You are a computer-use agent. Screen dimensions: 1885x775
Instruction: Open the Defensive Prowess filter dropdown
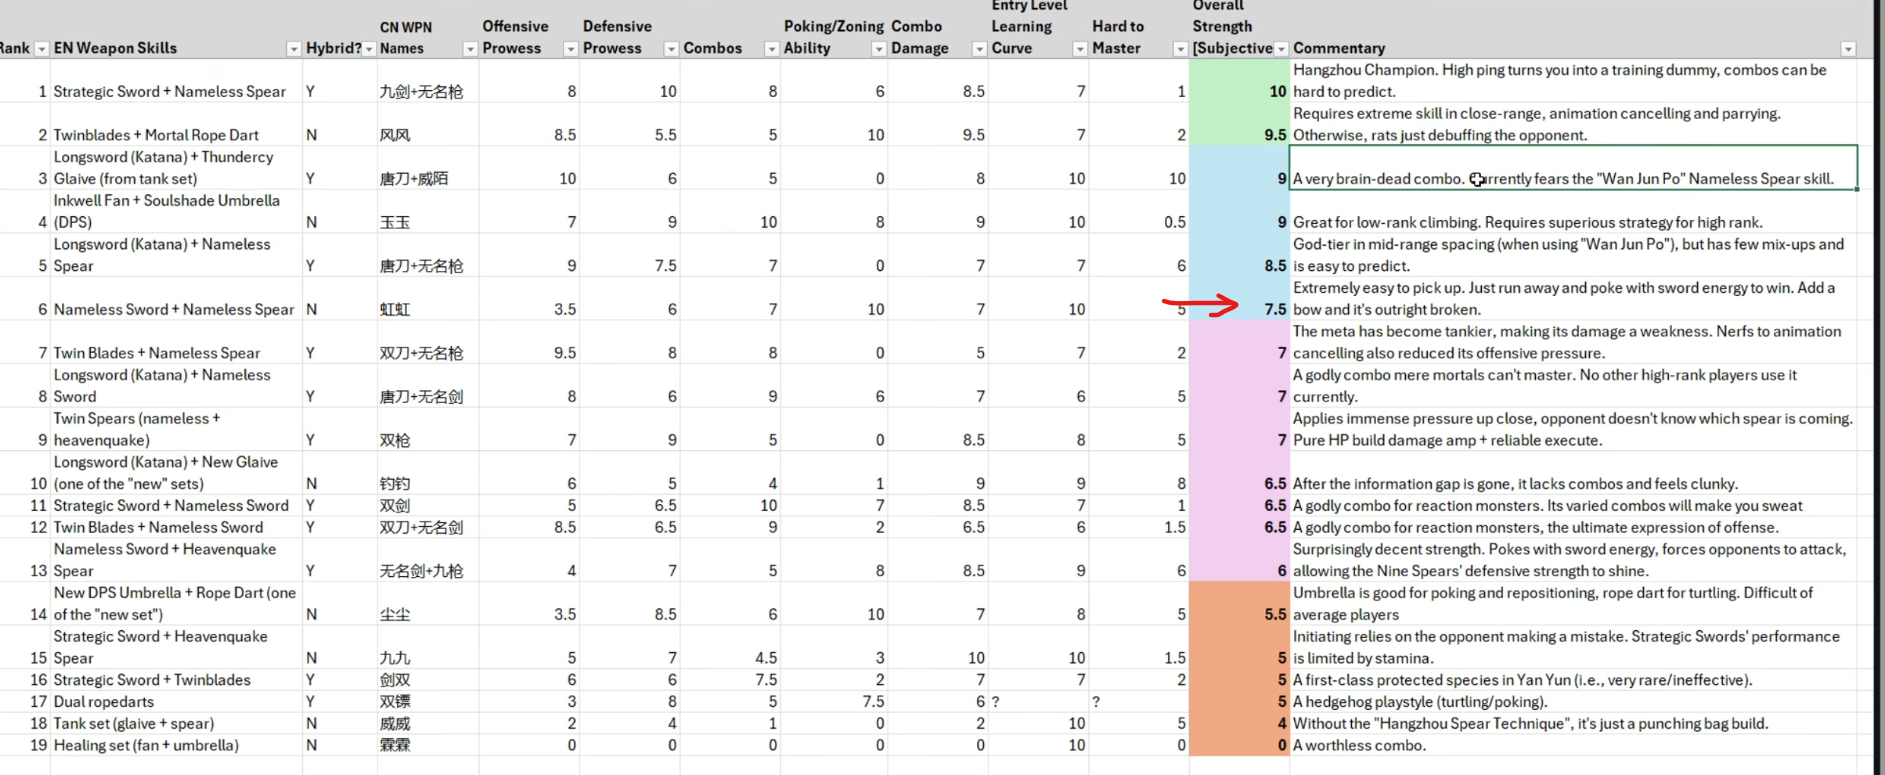pyautogui.click(x=672, y=49)
